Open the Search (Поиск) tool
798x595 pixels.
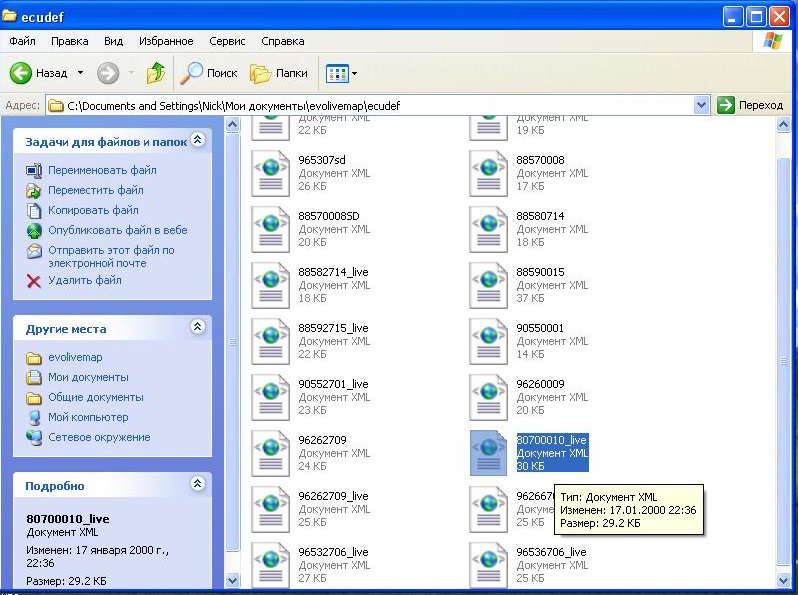[x=208, y=73]
